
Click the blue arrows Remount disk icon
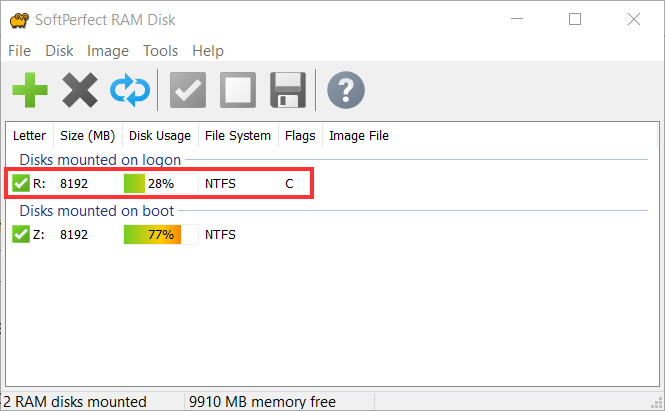coord(130,90)
